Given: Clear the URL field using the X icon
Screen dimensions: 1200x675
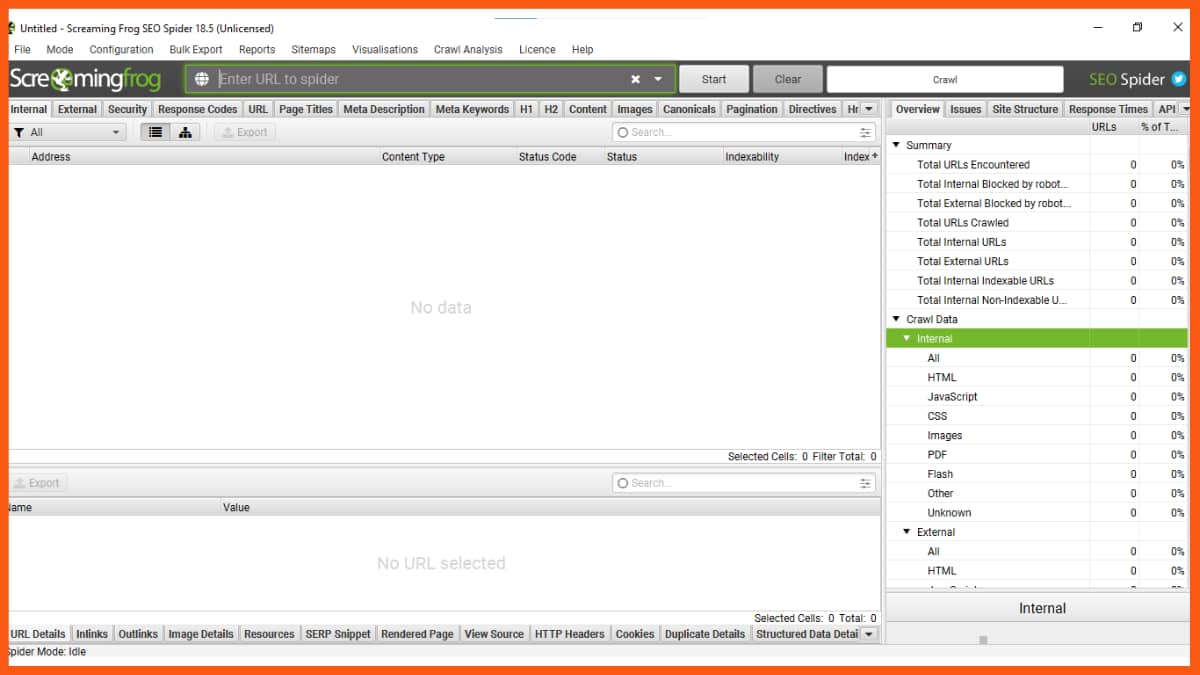Looking at the screenshot, I should click(x=635, y=78).
